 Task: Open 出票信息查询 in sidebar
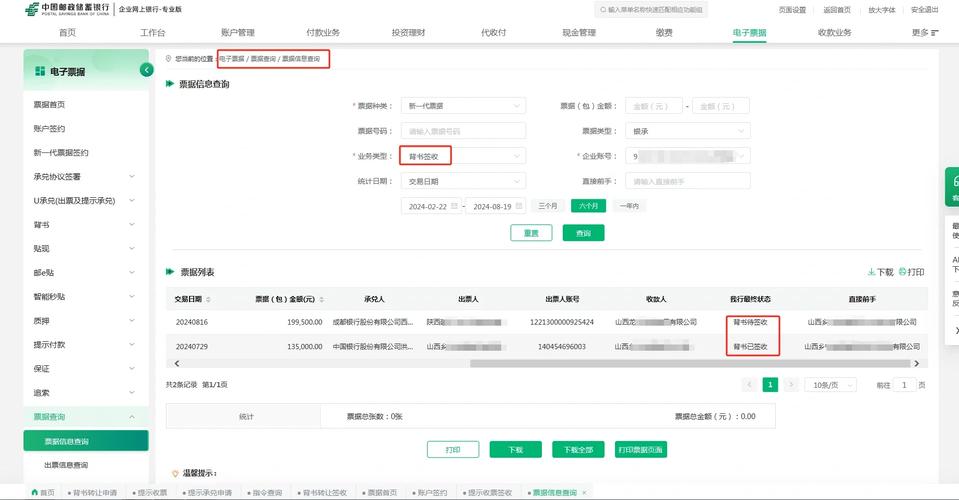tap(66, 465)
